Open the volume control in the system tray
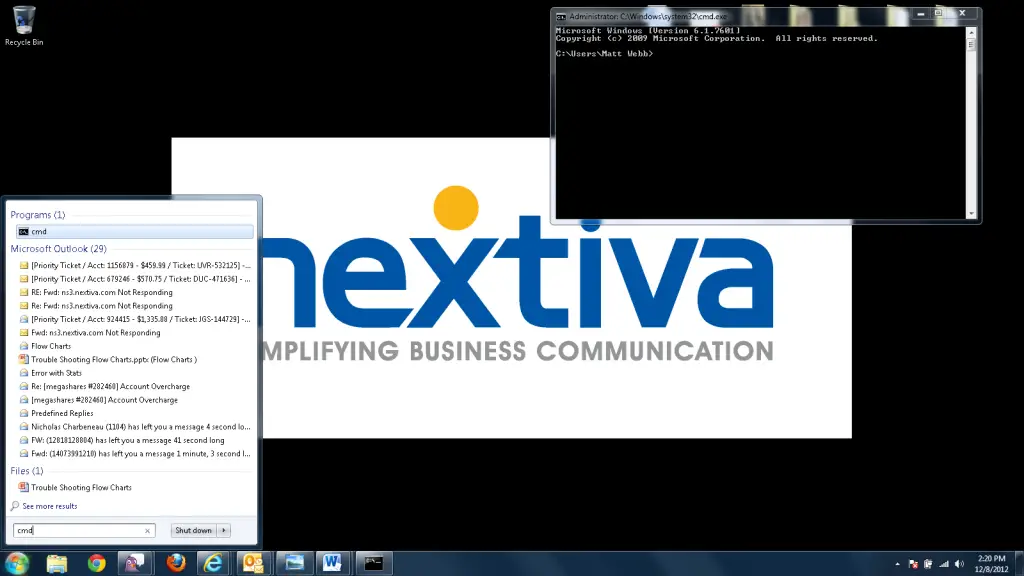Screen dimensions: 1024x576 (x=958, y=563)
